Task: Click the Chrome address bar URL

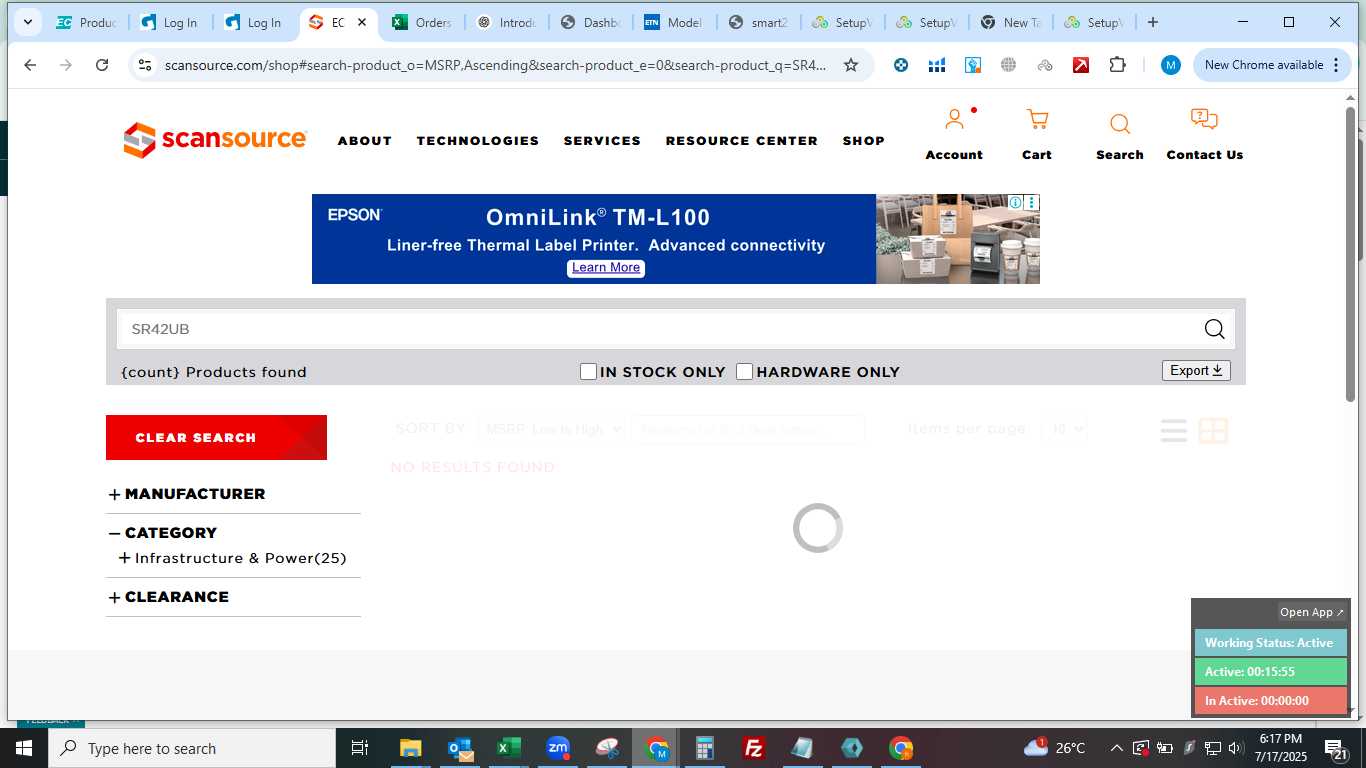Action: [495, 65]
